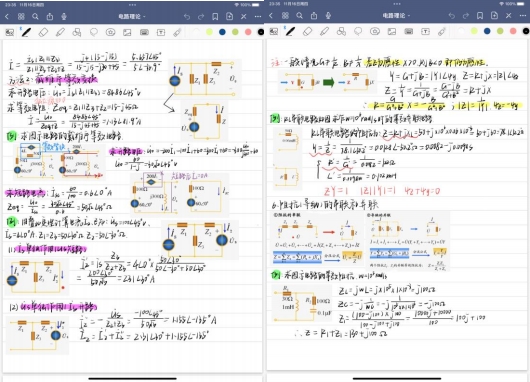Select the pen tool in left window
This screenshot has width=530, height=382.
(26, 32)
